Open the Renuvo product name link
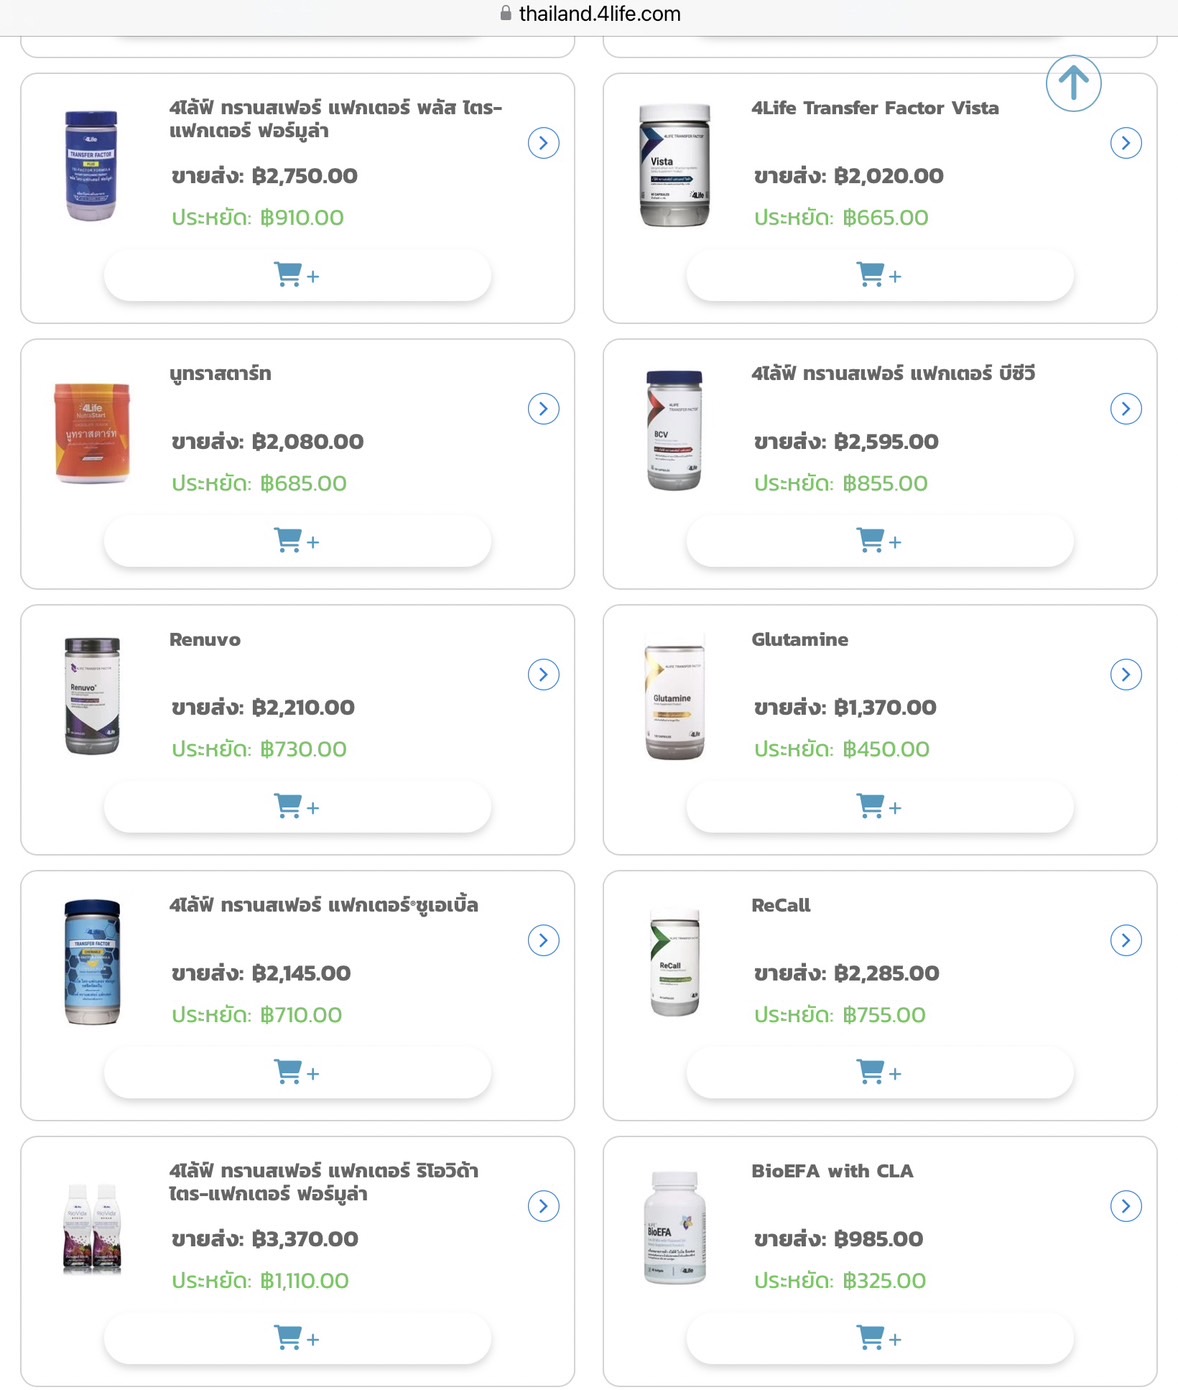The image size is (1178, 1390). click(x=205, y=639)
